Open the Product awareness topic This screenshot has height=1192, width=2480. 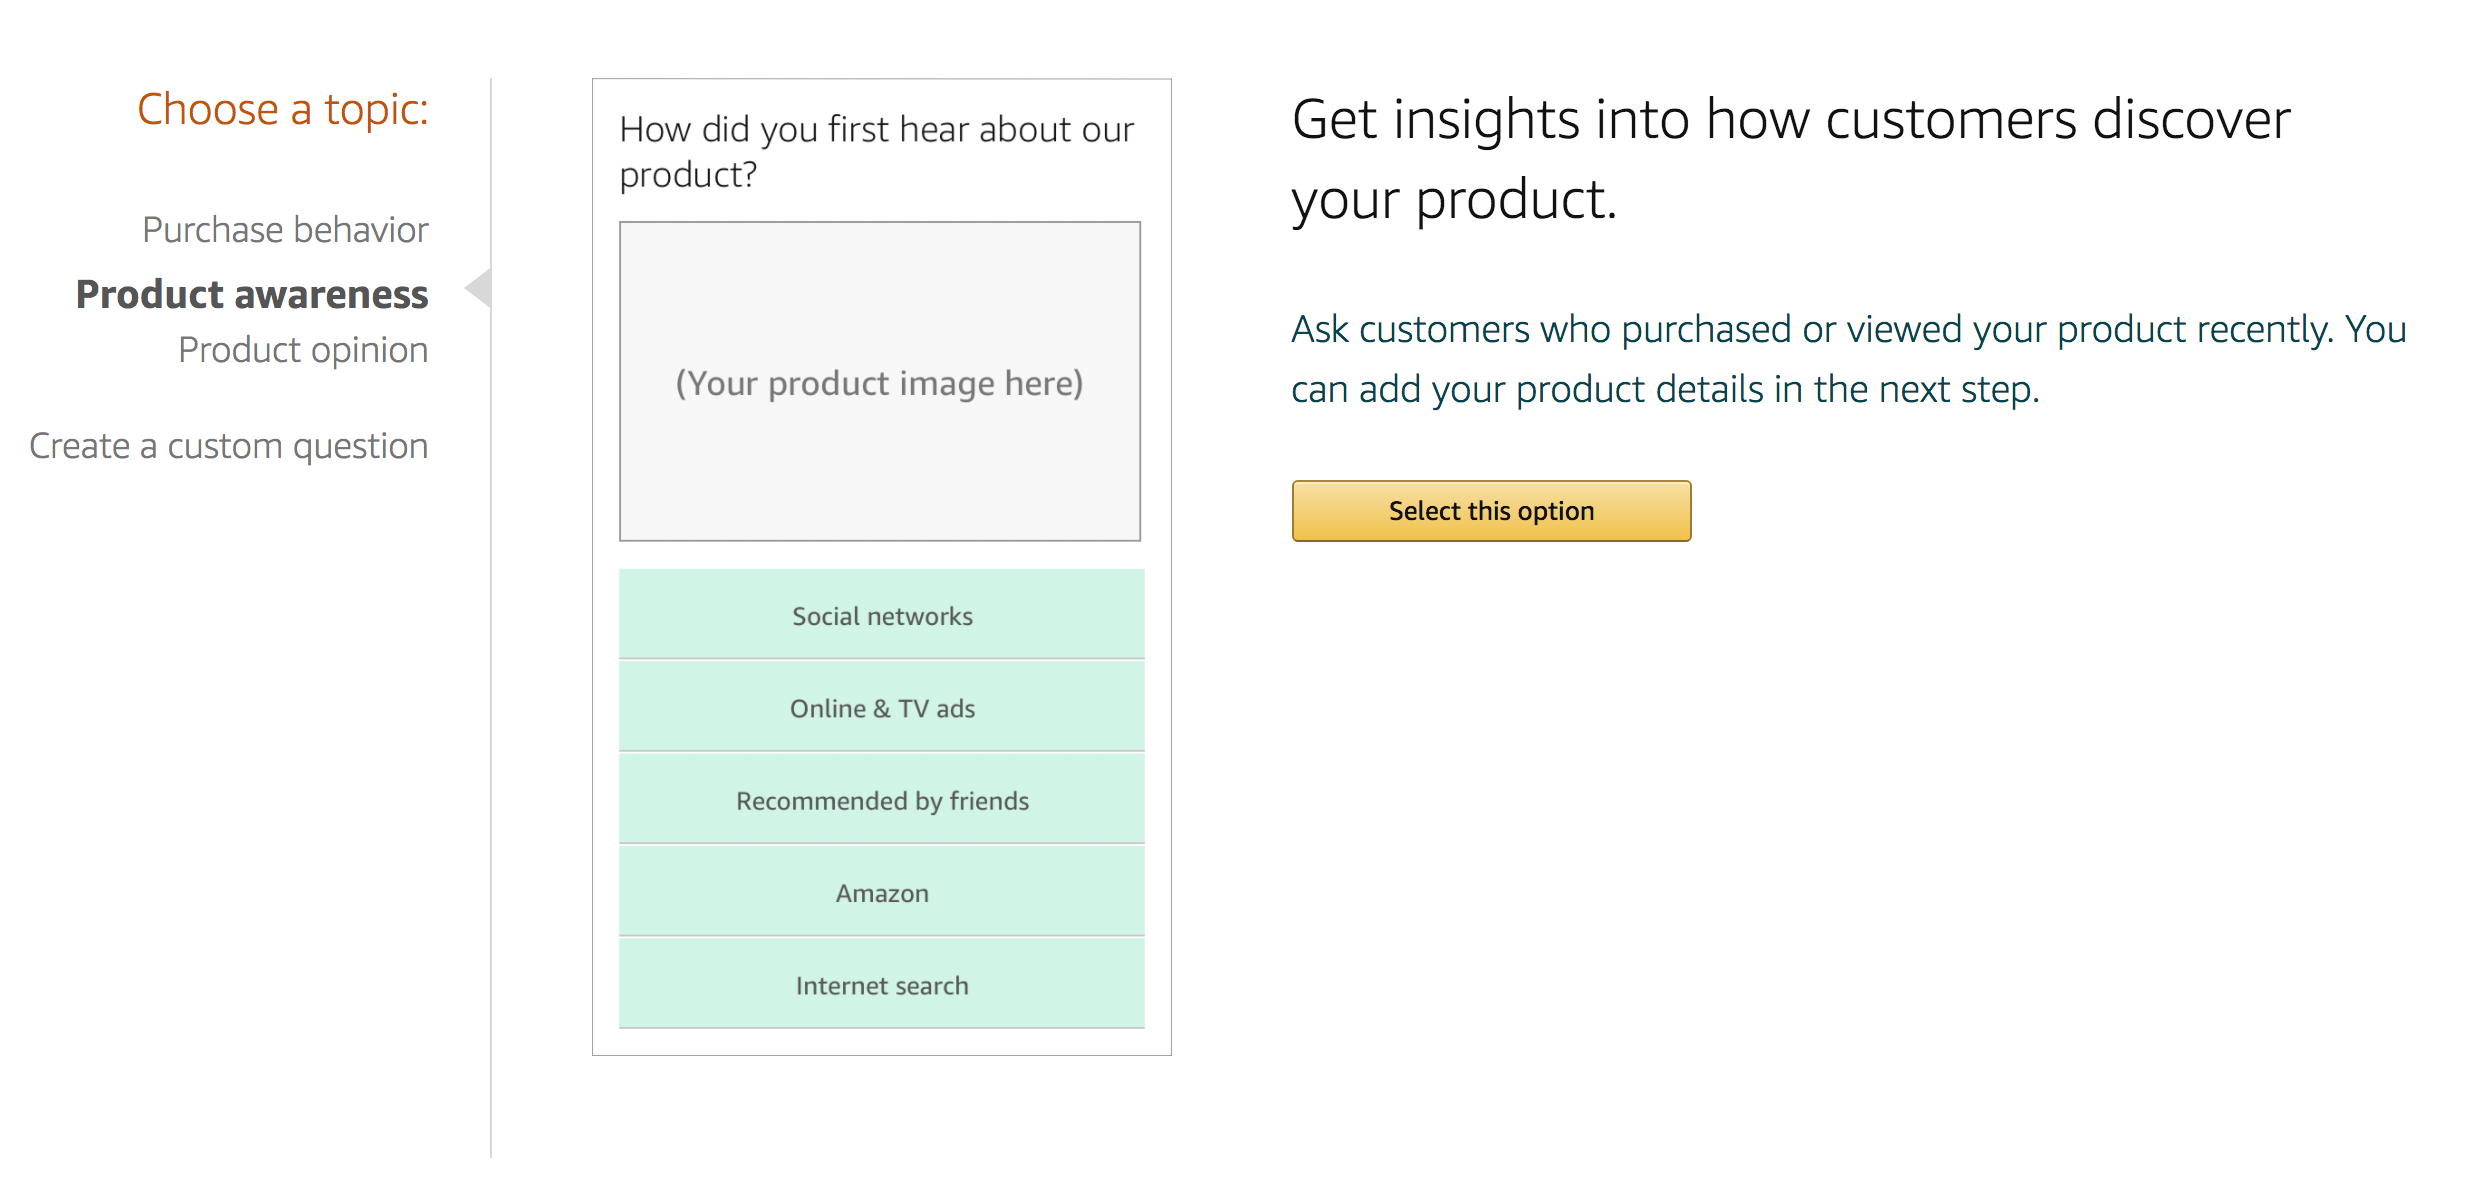coord(252,294)
